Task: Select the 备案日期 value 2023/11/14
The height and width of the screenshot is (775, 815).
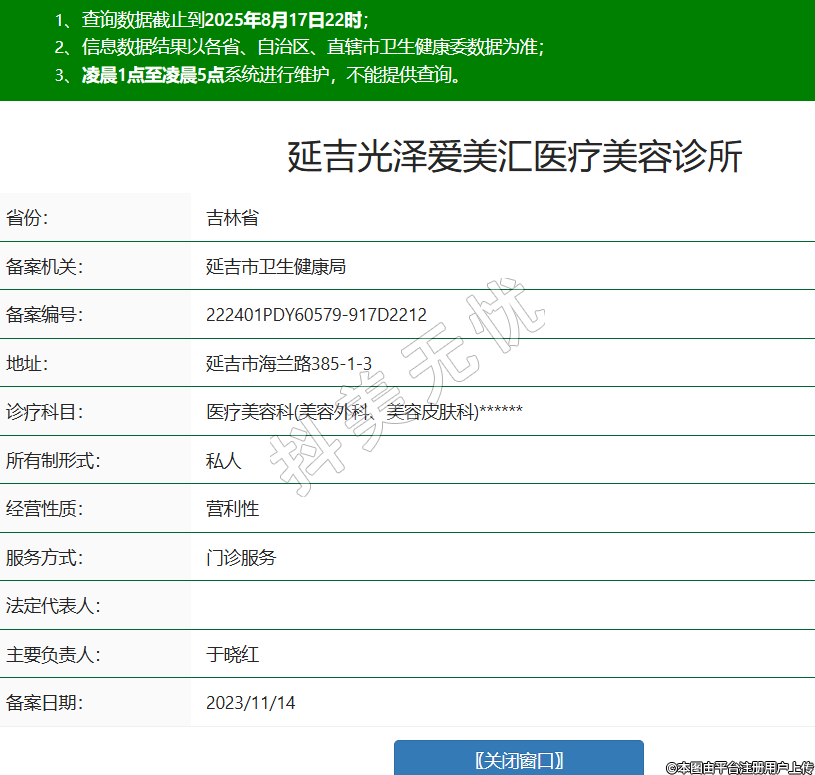Action: point(251,703)
